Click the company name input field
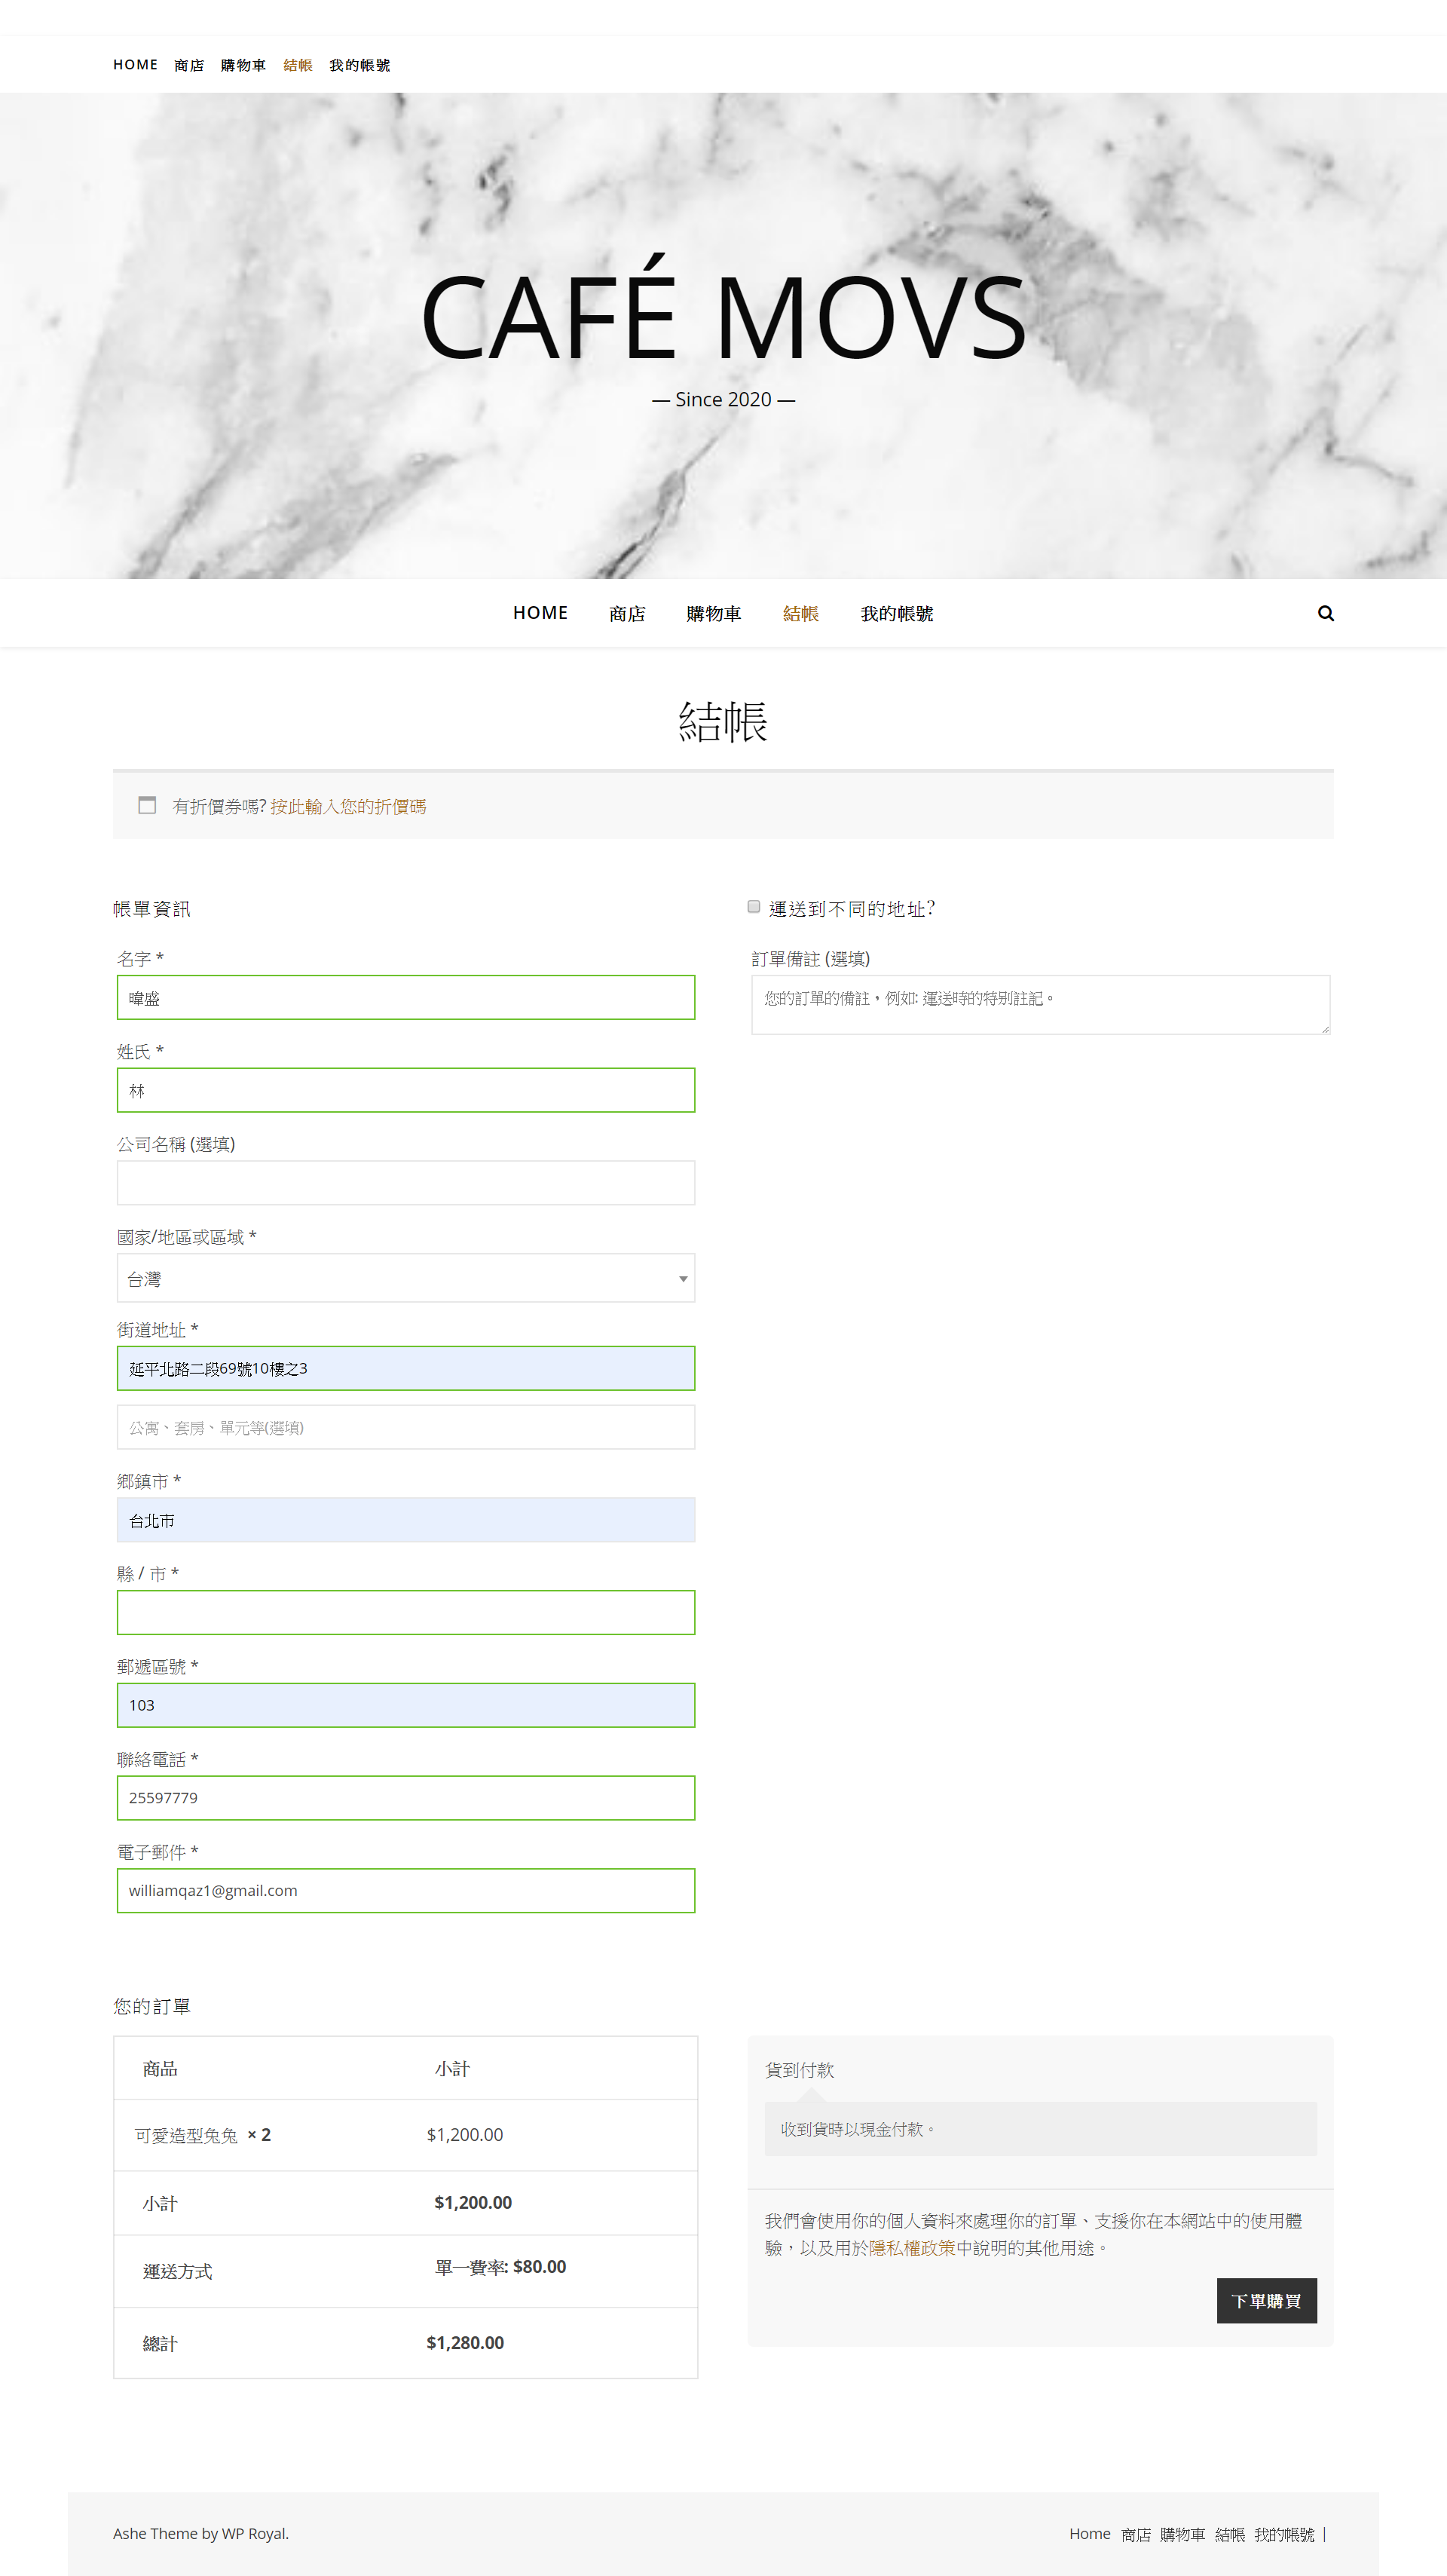1447x2576 pixels. (x=405, y=1182)
